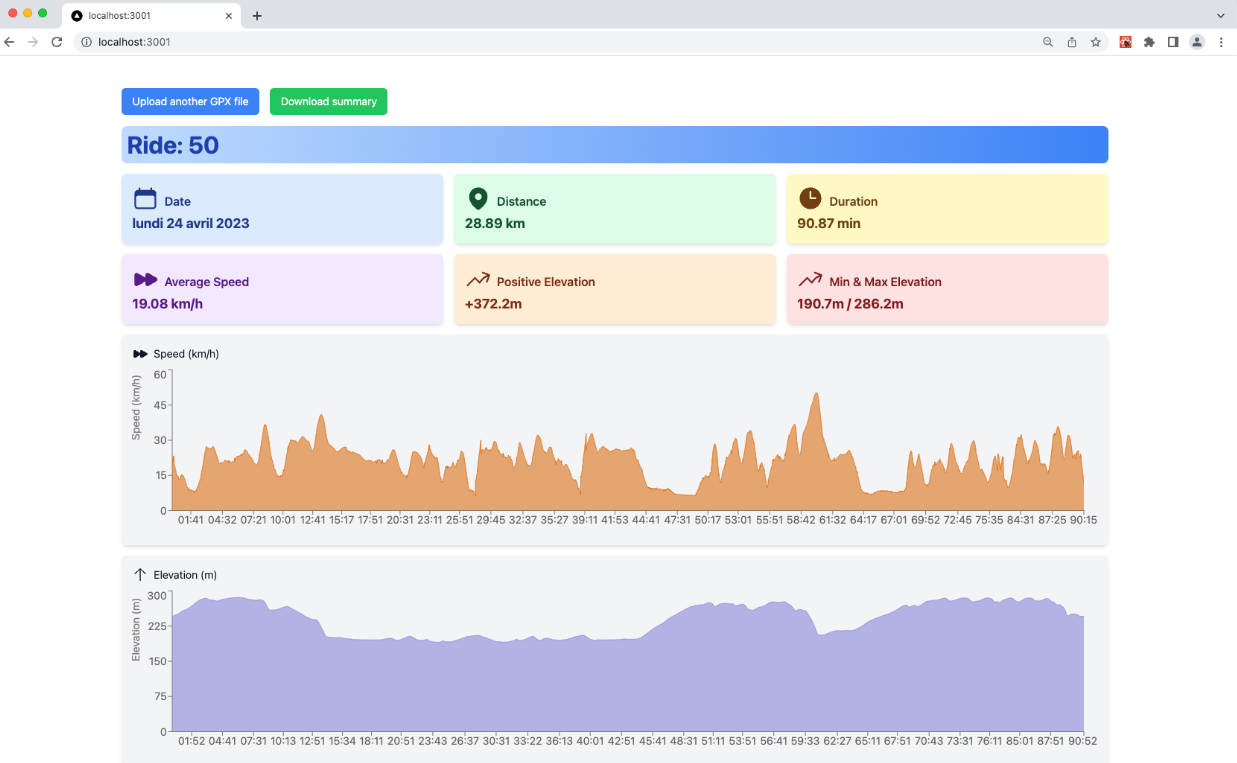Click the trend-arrow icon on Positive Elevation card
This screenshot has height=763, width=1237.
478,280
